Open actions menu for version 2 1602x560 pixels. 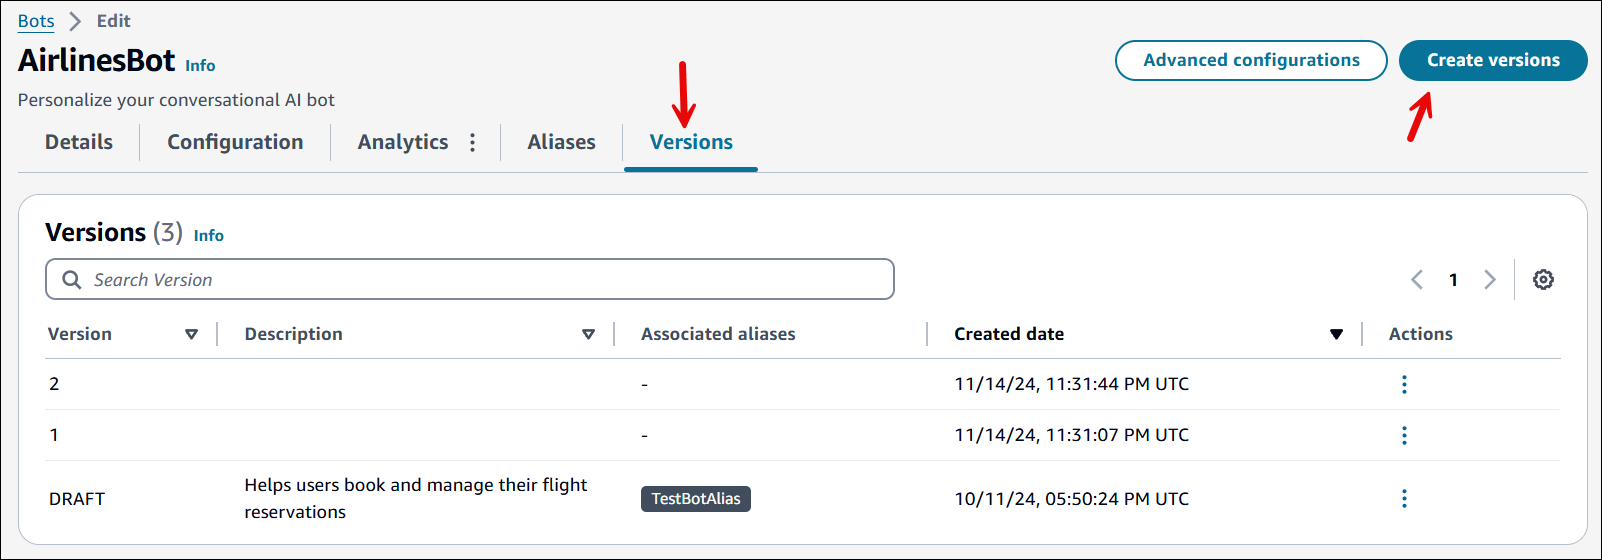pyautogui.click(x=1404, y=384)
